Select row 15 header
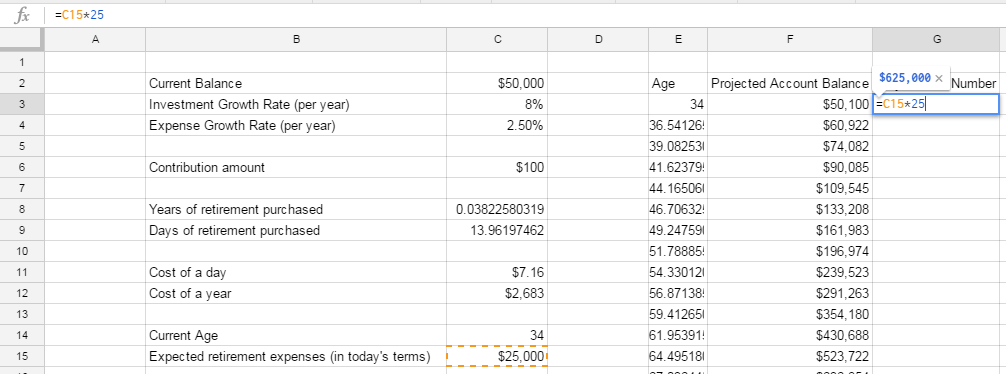The height and width of the screenshot is (374, 1006). pyautogui.click(x=22, y=356)
